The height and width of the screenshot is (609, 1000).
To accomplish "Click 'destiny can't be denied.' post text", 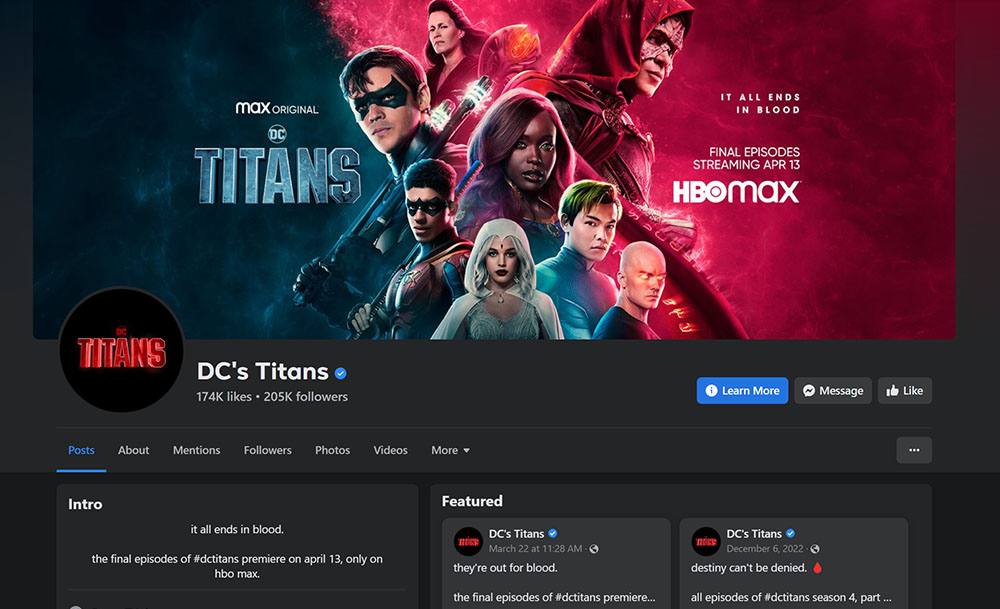I will 749,568.
